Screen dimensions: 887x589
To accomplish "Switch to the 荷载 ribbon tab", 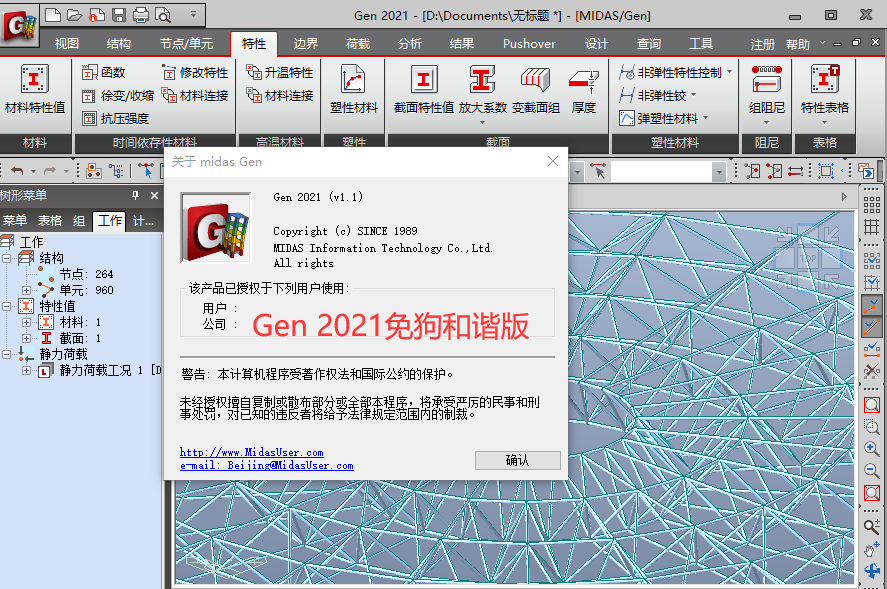I will pyautogui.click(x=358, y=44).
